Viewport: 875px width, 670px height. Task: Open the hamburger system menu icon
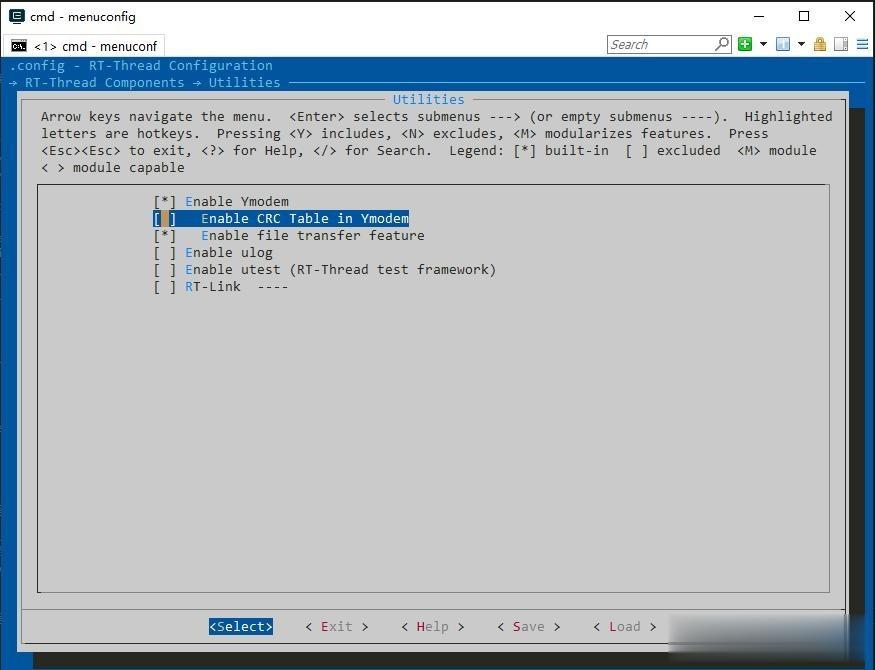point(862,44)
